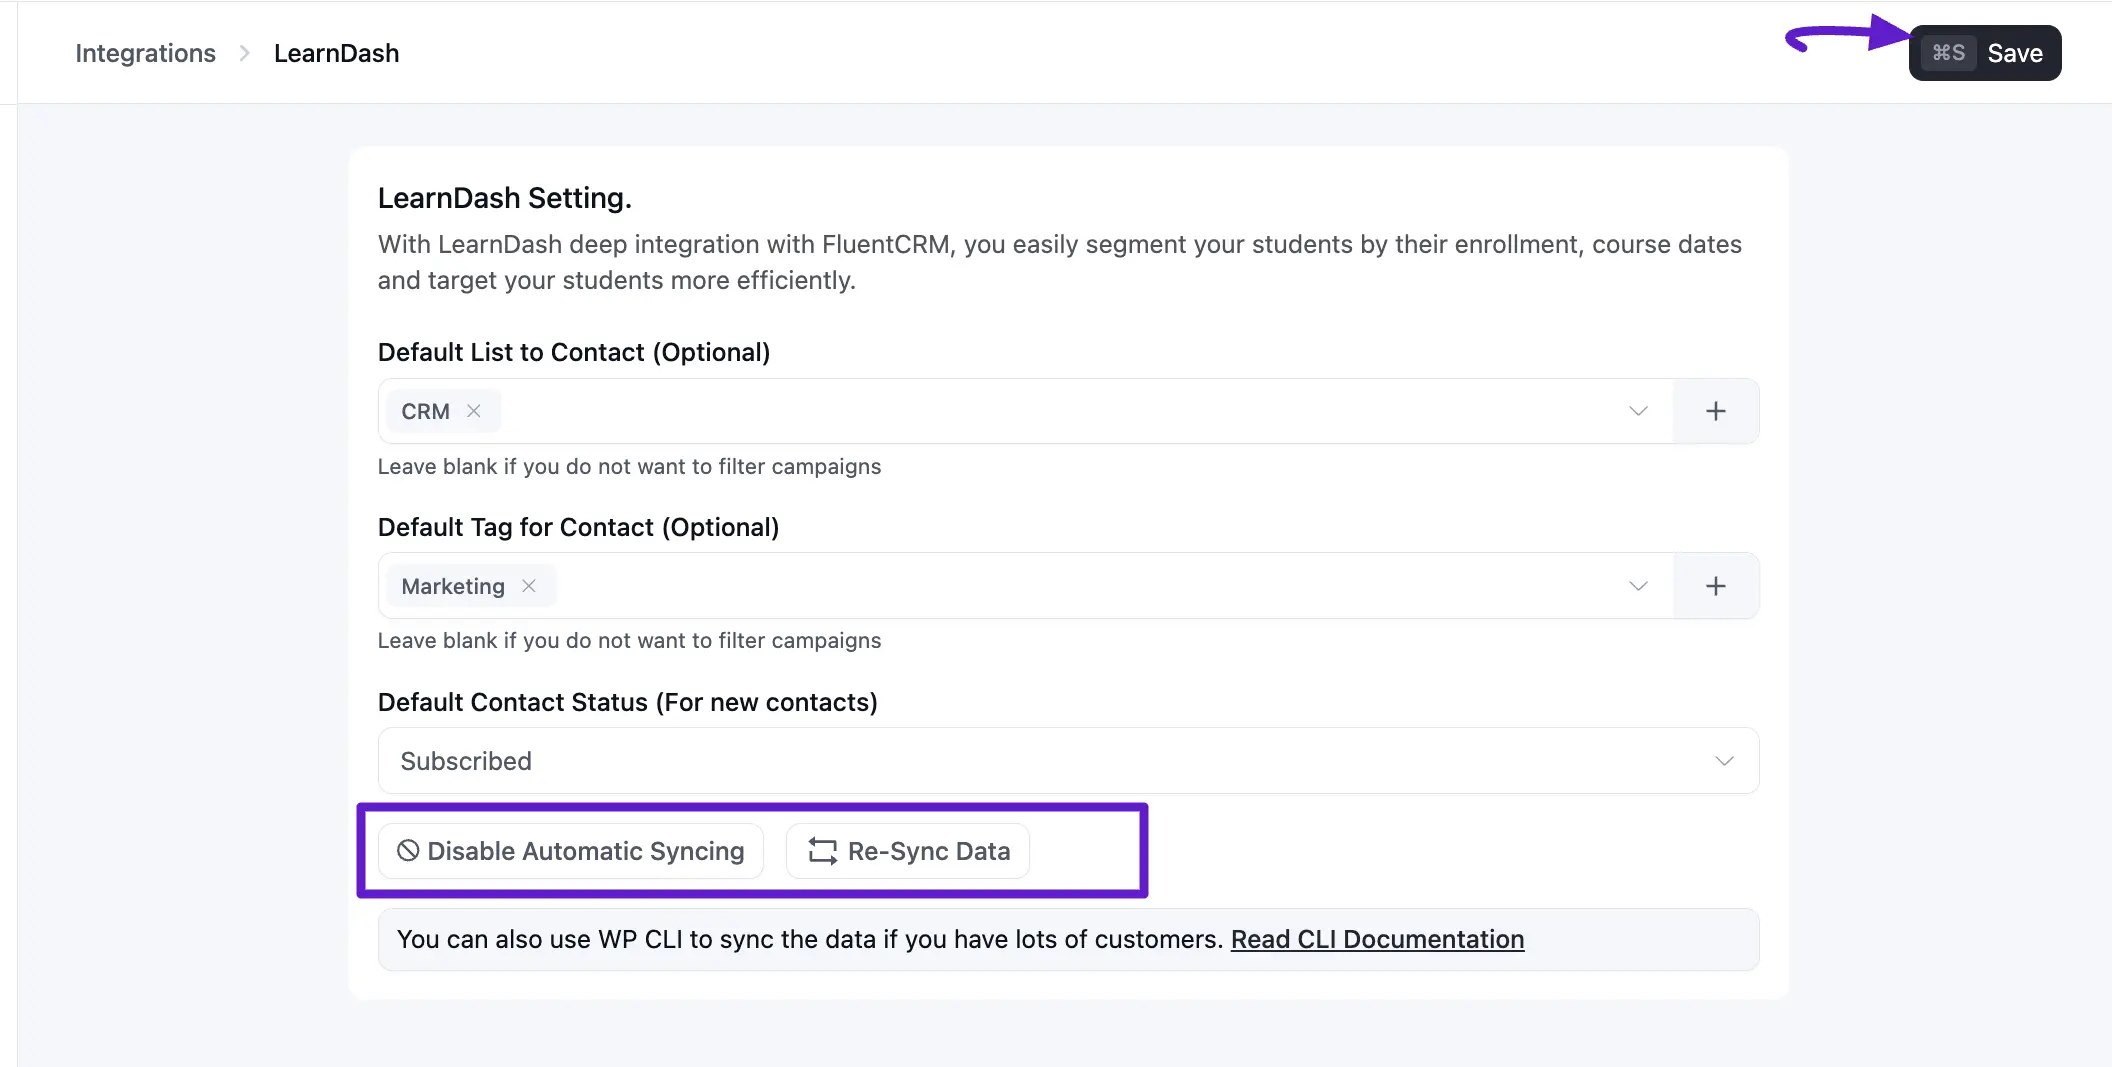This screenshot has height=1067, width=2112.
Task: Go back to Integrations breadcrumb
Action: 146,53
